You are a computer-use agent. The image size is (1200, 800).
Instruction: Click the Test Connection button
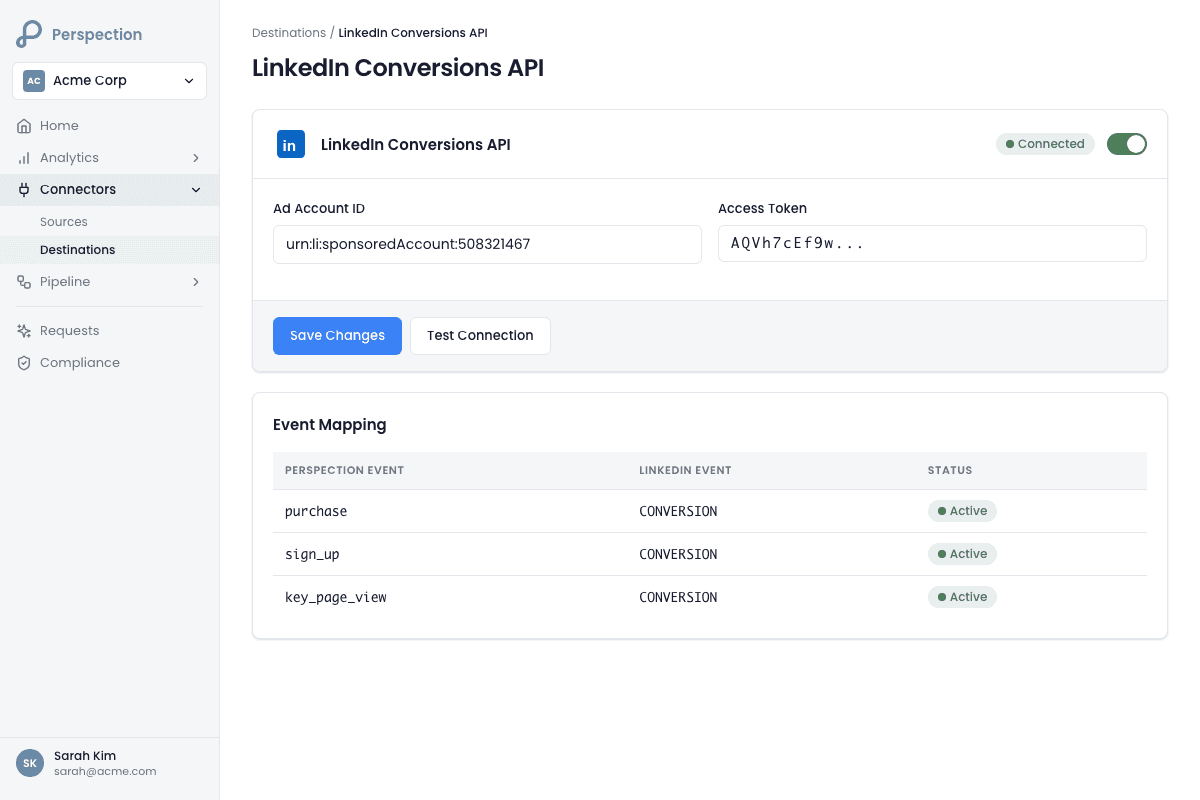tap(480, 336)
